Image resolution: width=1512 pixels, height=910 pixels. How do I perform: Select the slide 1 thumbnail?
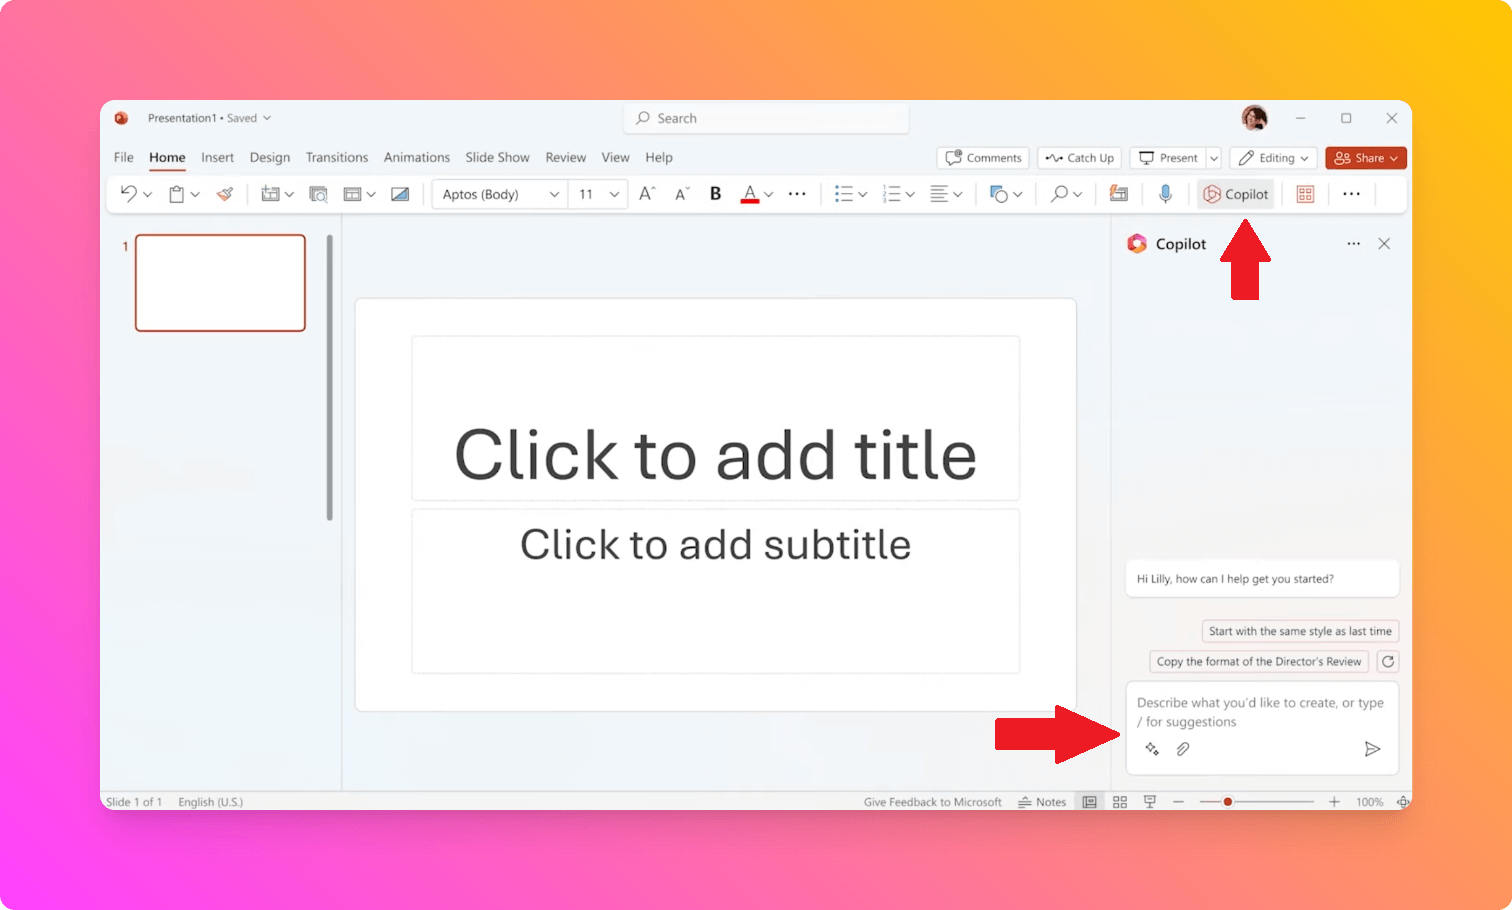[x=220, y=283]
